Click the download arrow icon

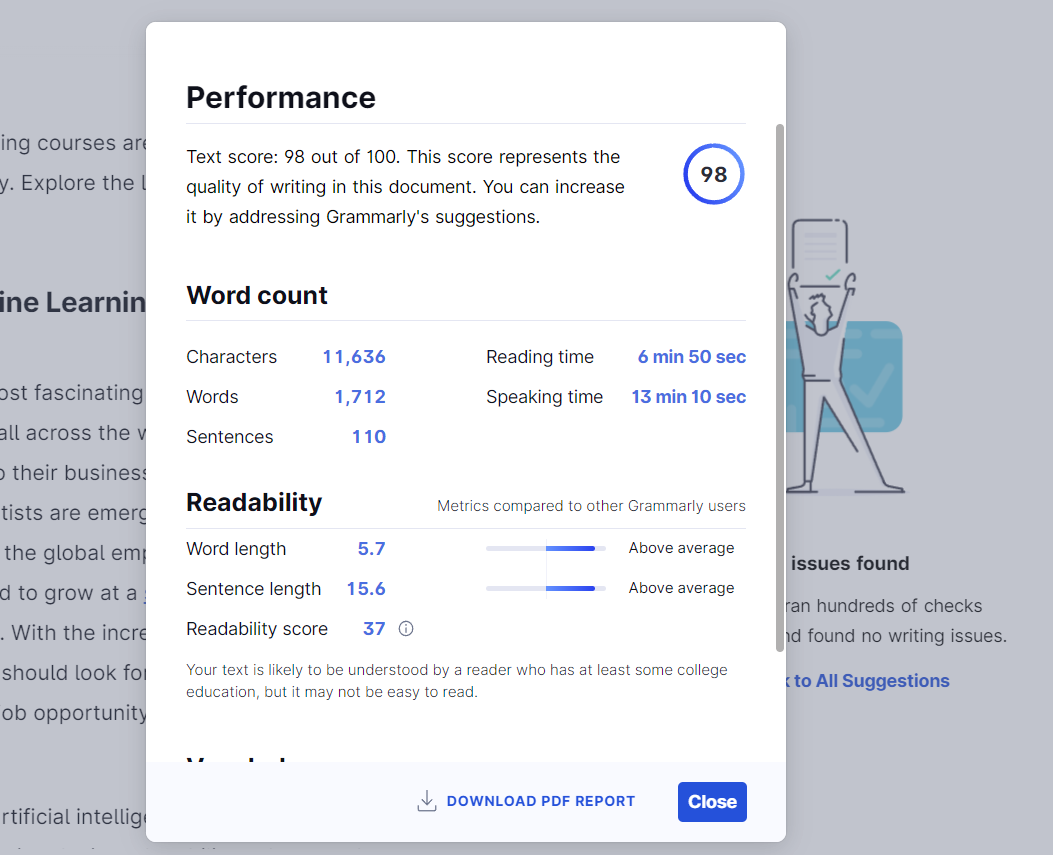[x=427, y=801]
